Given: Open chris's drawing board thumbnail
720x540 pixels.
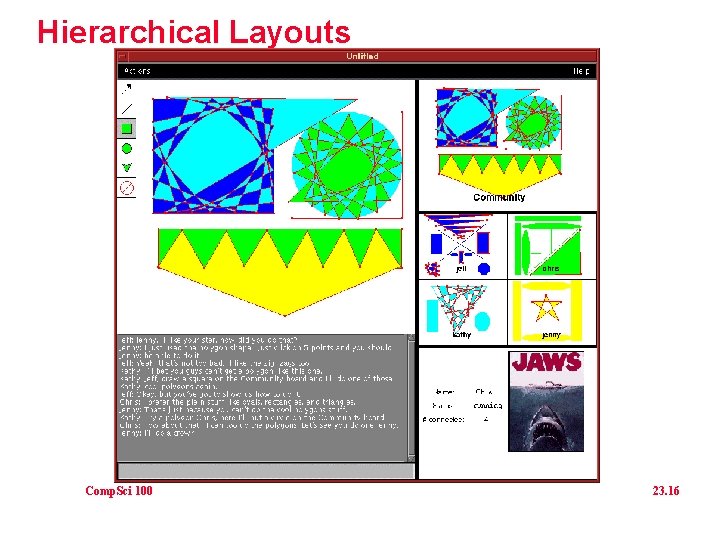Looking at the screenshot, I should (x=552, y=246).
